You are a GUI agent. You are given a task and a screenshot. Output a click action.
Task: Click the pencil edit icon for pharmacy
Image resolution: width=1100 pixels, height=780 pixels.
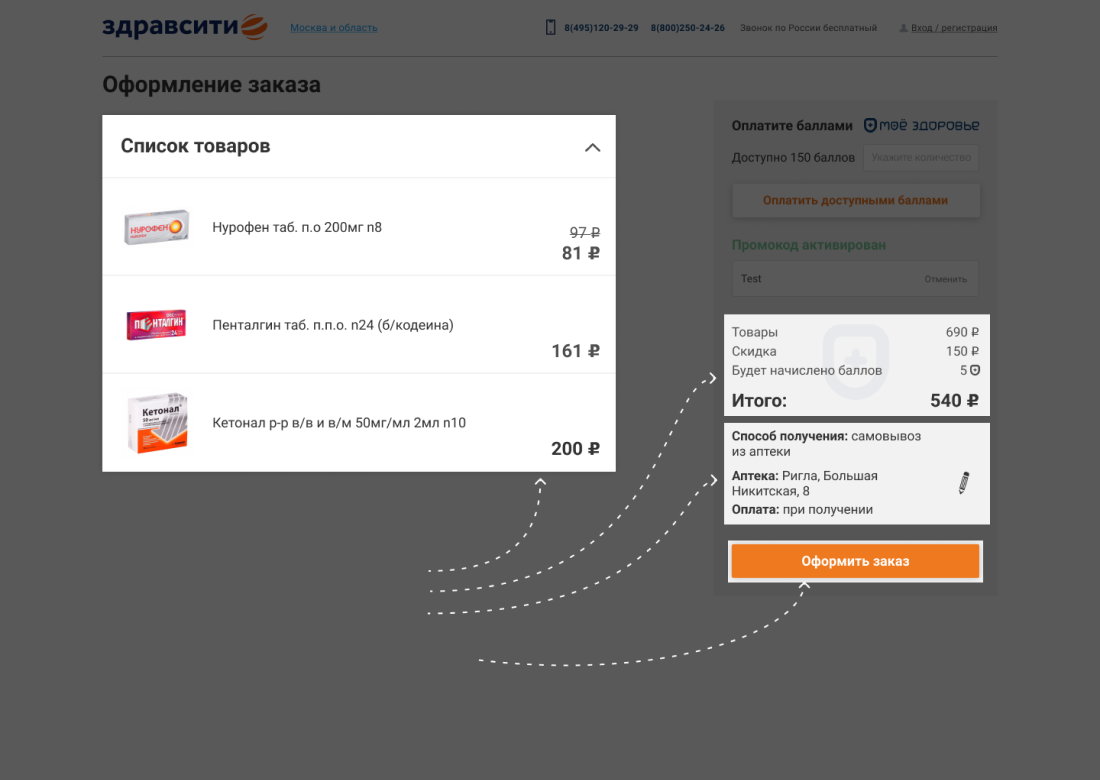pos(964,483)
